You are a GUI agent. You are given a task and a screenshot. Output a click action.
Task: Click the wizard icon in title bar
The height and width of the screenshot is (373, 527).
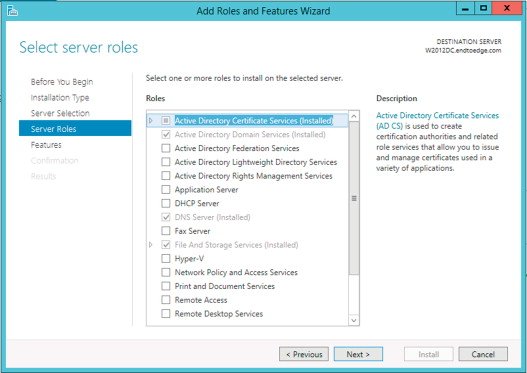click(x=12, y=10)
